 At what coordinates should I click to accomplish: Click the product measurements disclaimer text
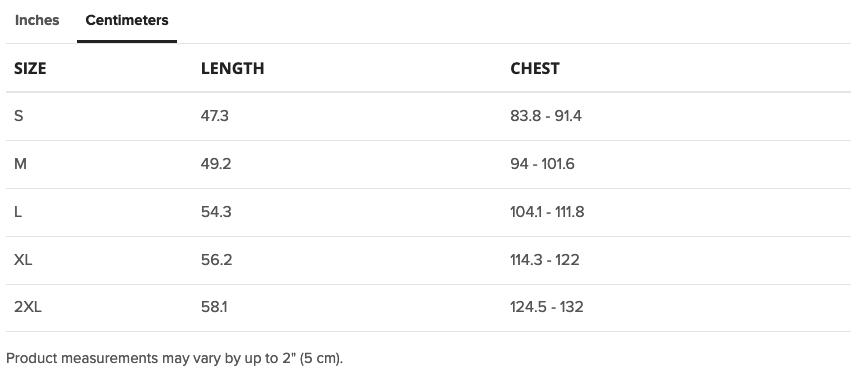174,358
